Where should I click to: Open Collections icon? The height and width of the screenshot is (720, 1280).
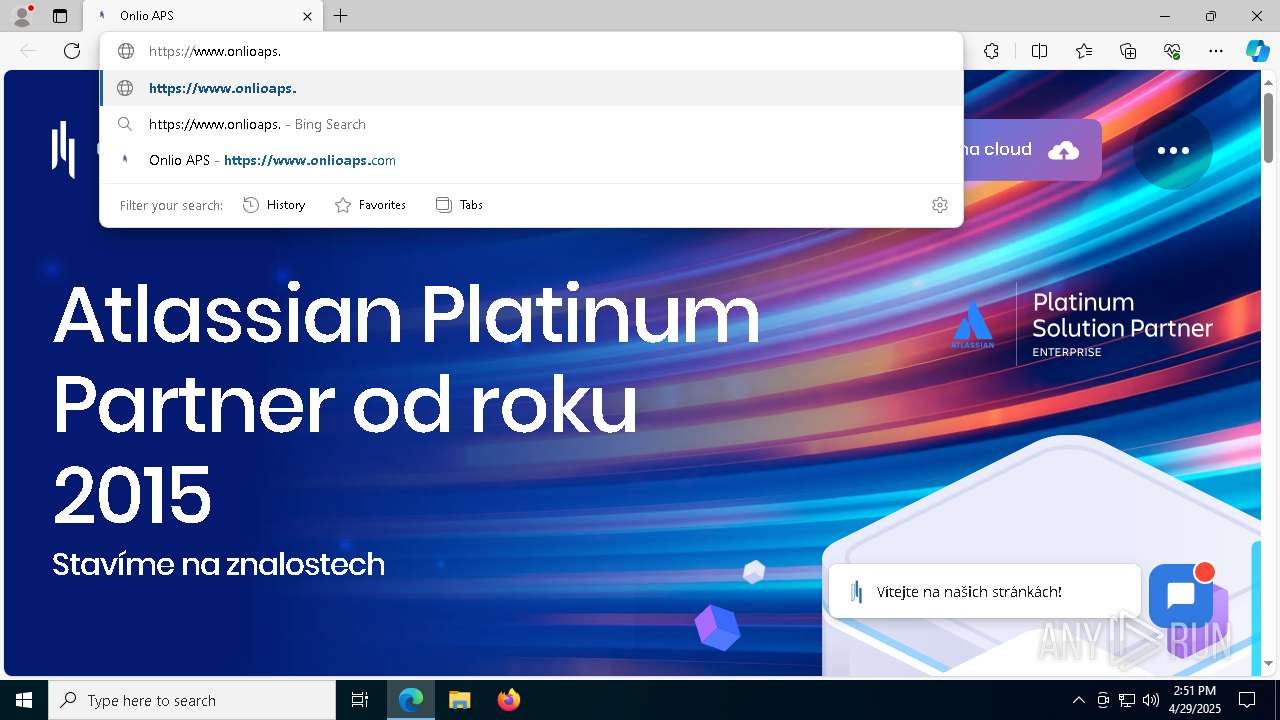pyautogui.click(x=1128, y=51)
